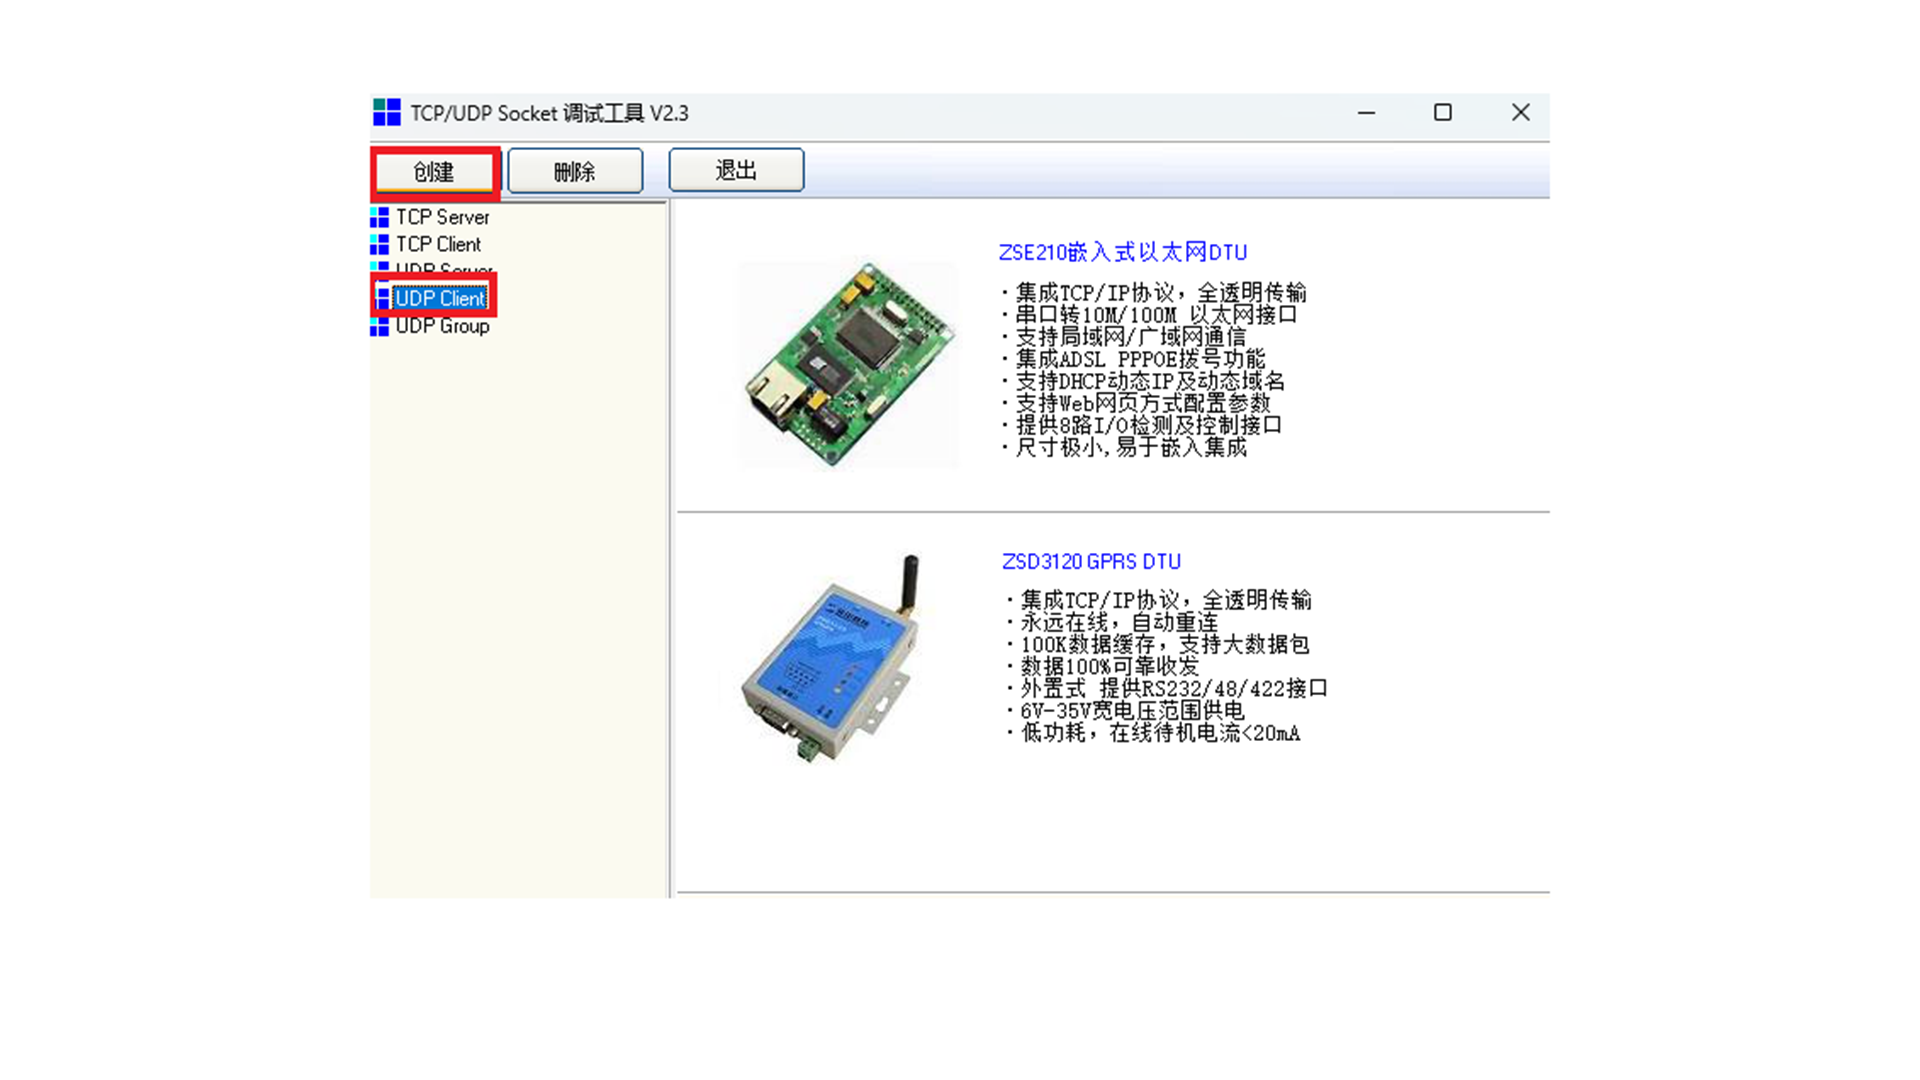Select the UDP Group tree label
This screenshot has height=1080, width=1920.
(x=442, y=326)
